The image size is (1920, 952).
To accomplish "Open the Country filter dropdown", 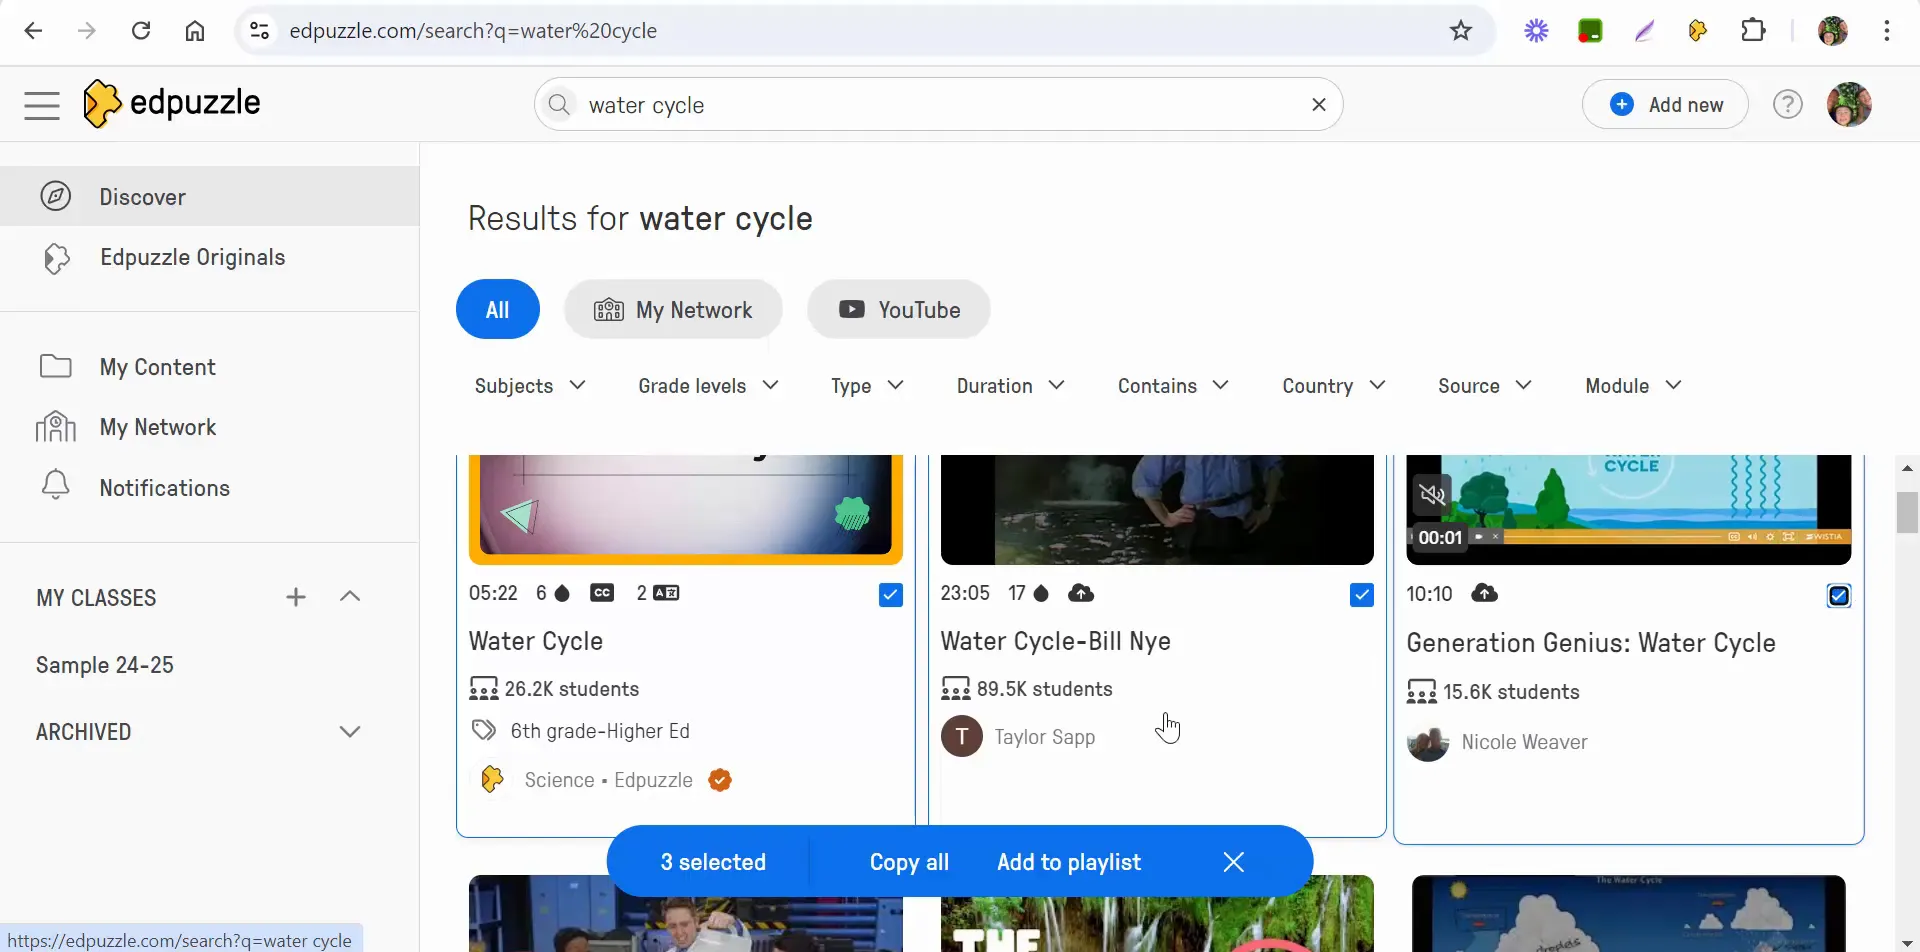I will point(1334,386).
